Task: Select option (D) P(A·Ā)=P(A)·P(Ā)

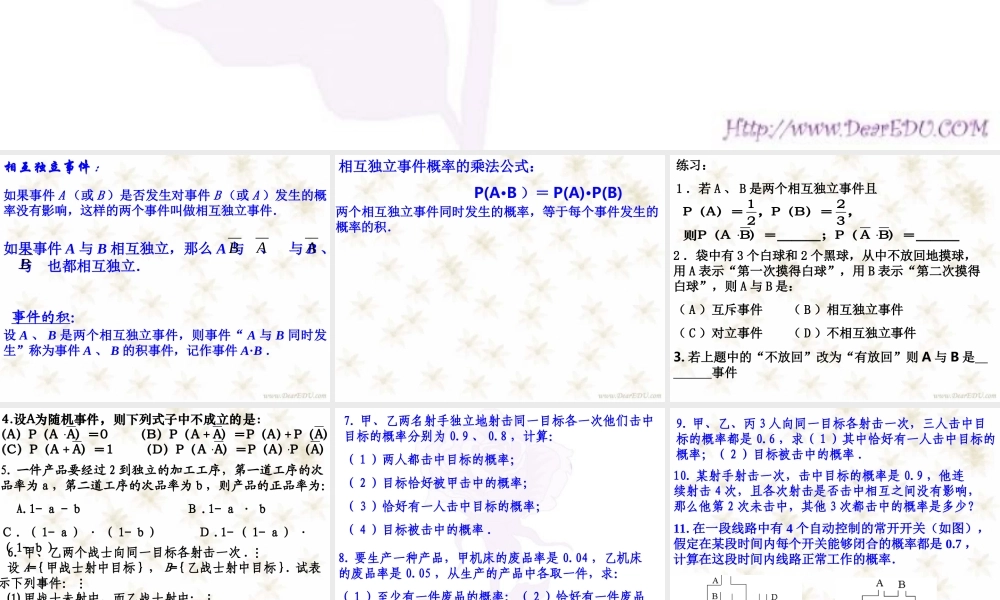Action: pos(235,449)
